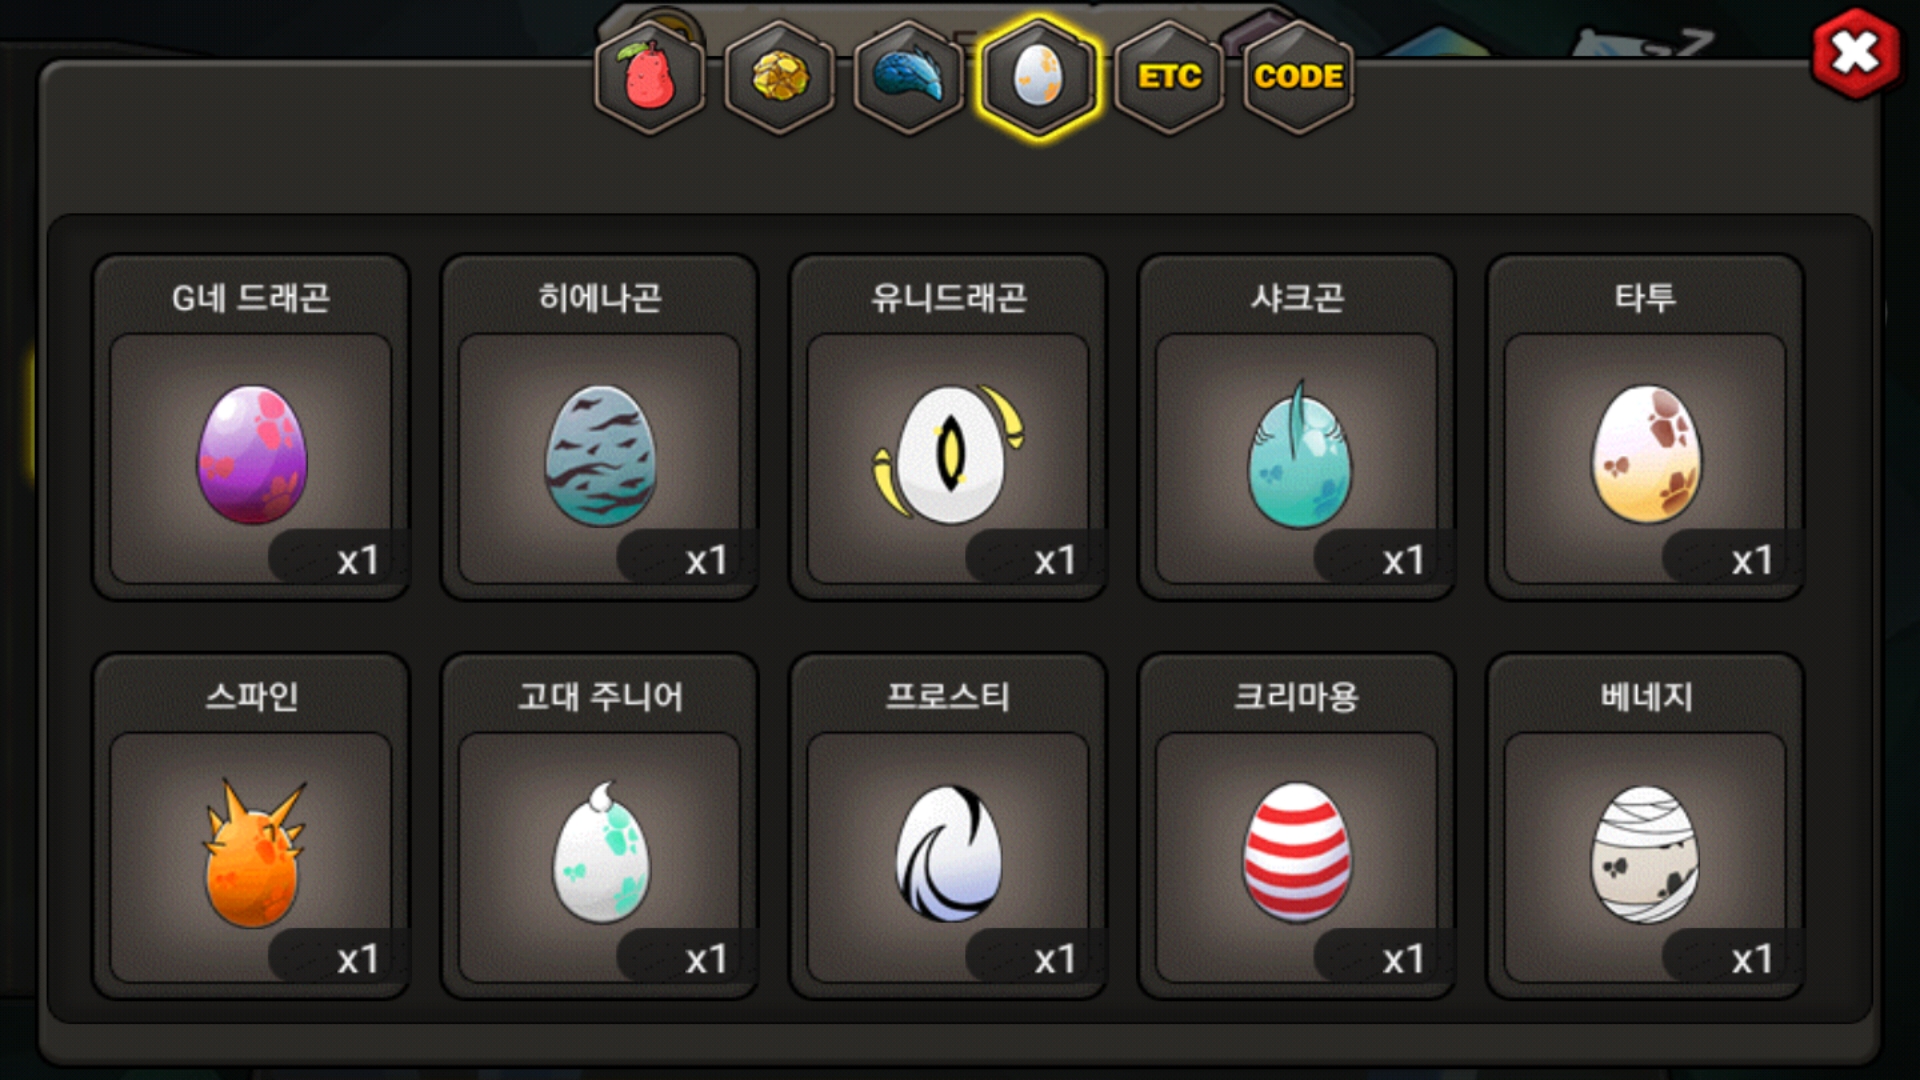
Task: Switch to the CODE tab
Action: point(1298,77)
